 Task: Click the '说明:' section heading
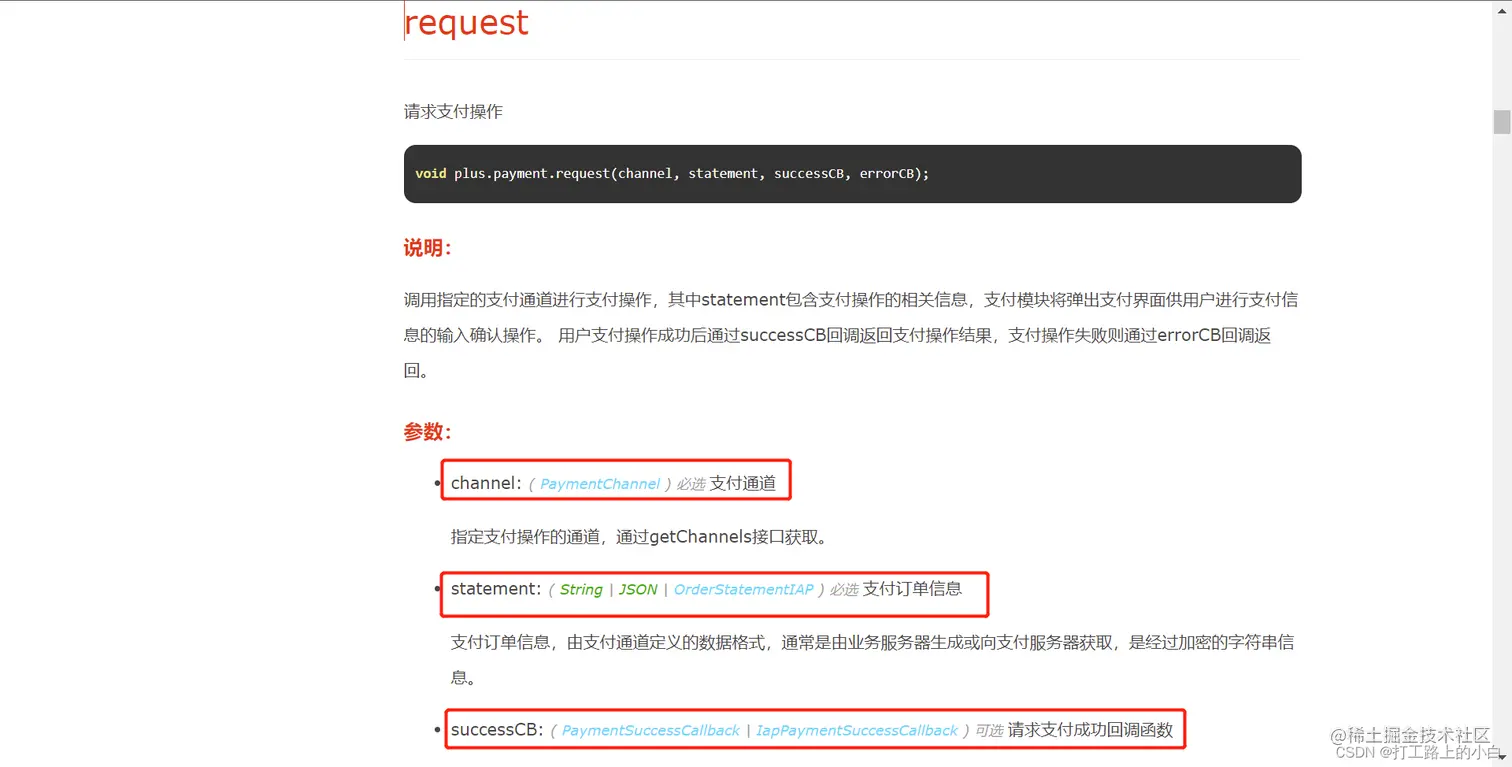[428, 249]
